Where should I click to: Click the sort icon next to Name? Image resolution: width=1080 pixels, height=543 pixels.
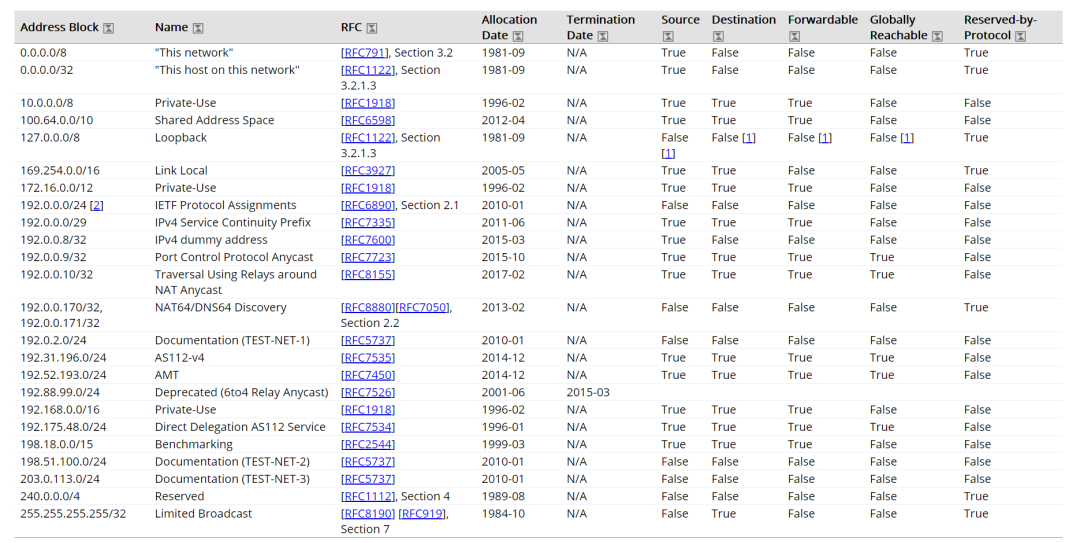pos(198,28)
